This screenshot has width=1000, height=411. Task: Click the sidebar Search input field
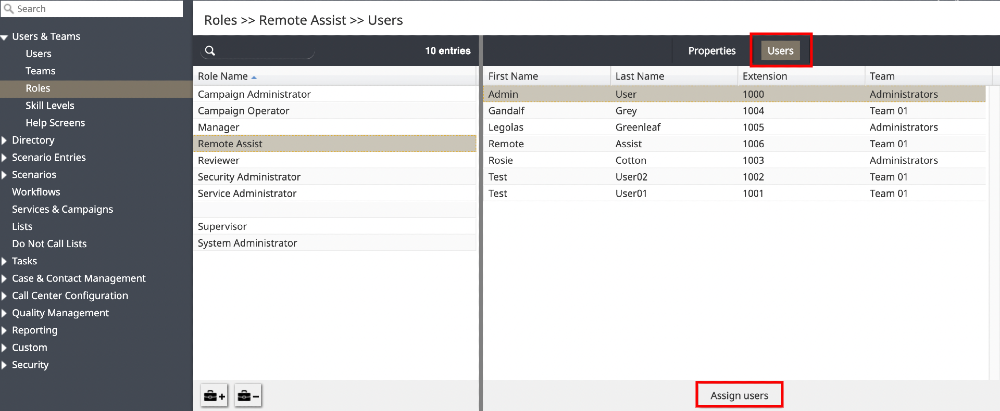click(98, 9)
